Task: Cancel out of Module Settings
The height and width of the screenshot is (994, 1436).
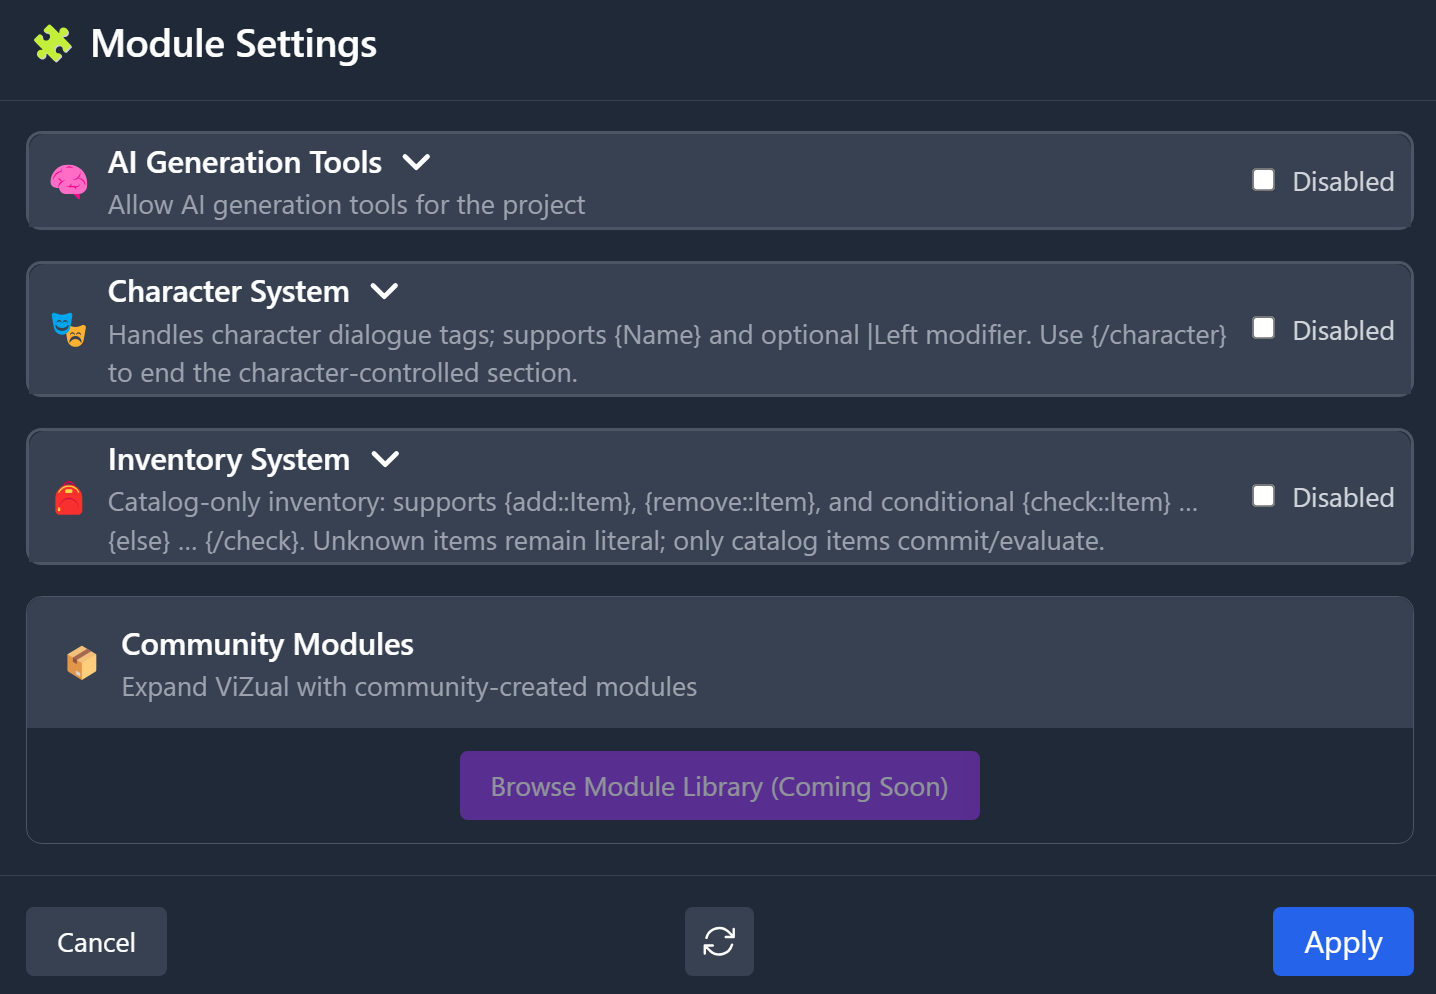Action: pyautogui.click(x=96, y=941)
